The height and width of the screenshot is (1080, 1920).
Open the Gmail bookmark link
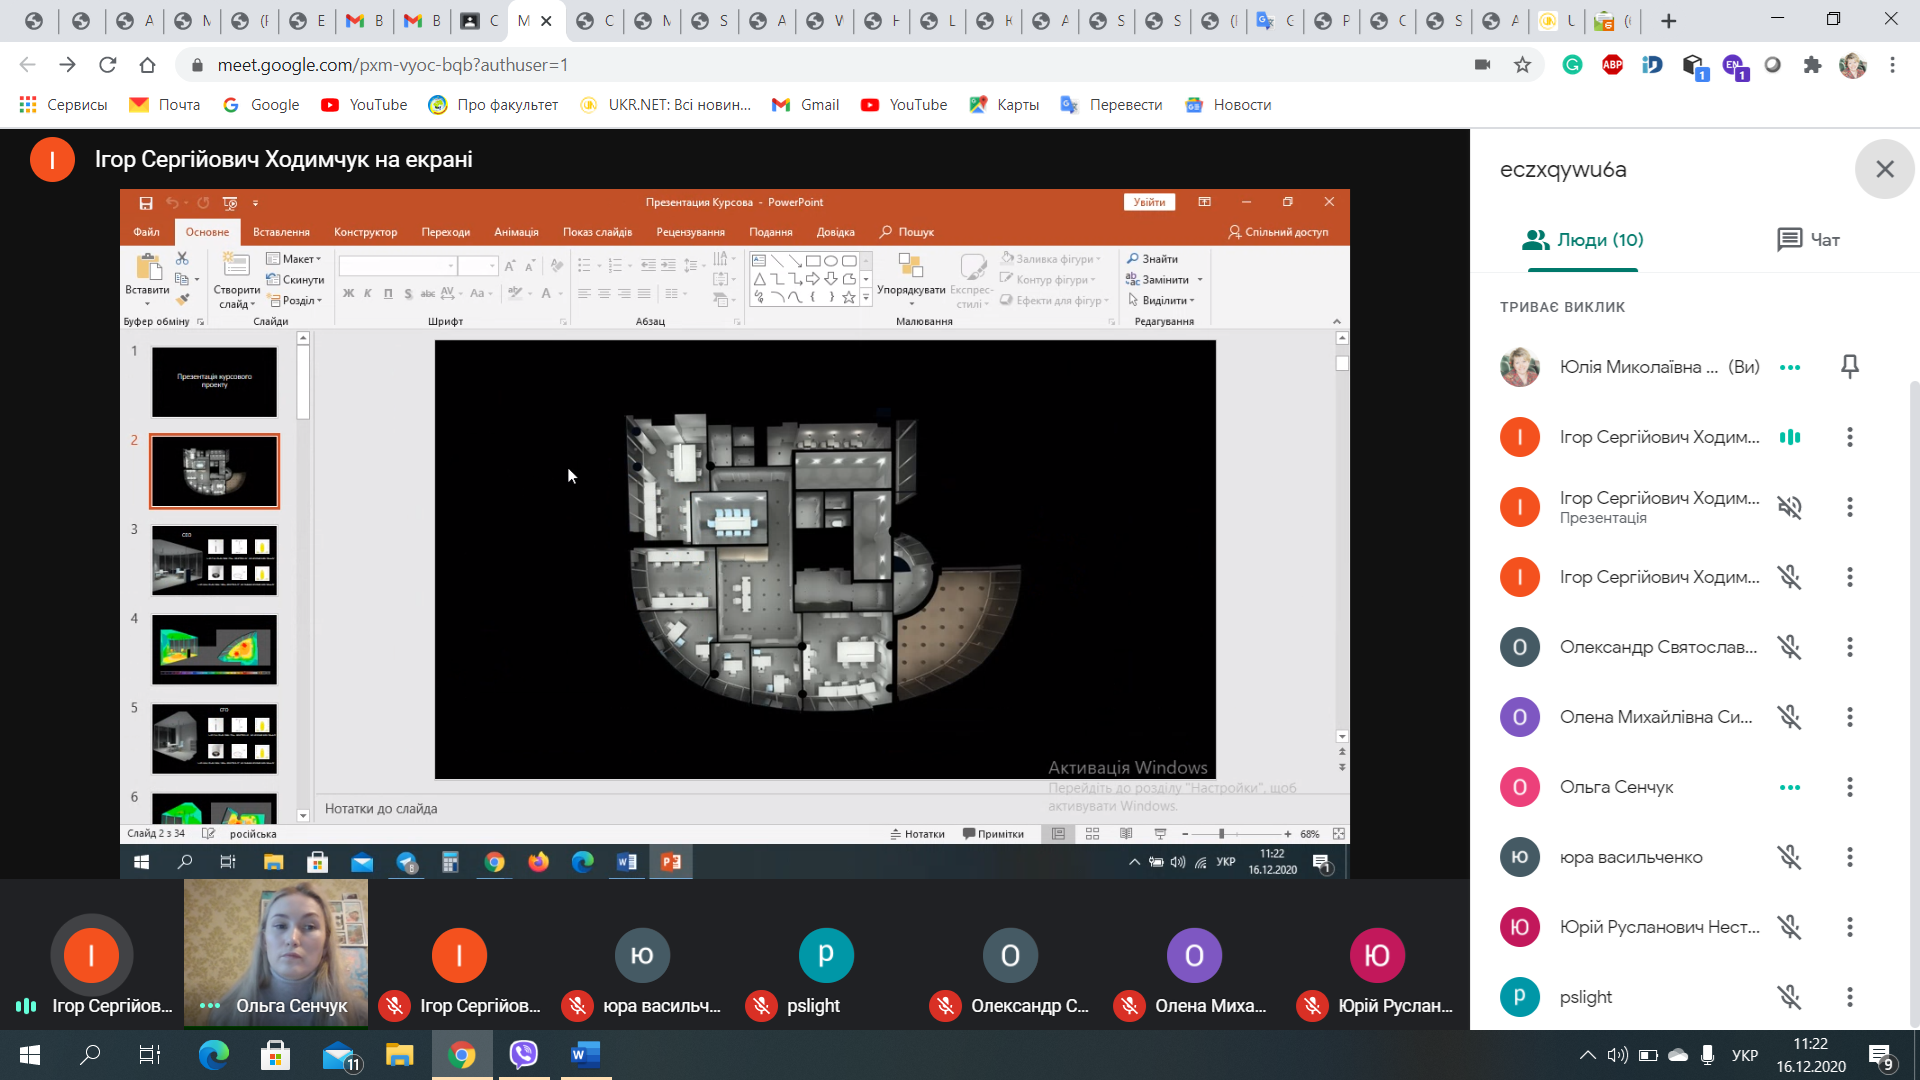click(x=805, y=105)
